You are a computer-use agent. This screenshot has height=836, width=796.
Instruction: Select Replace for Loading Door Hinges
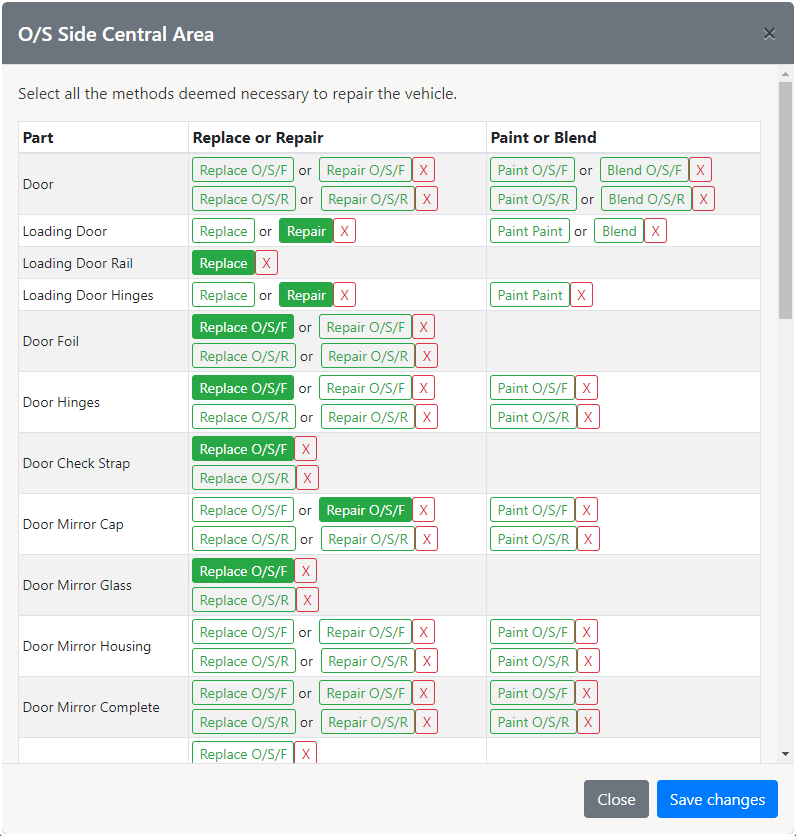(223, 295)
